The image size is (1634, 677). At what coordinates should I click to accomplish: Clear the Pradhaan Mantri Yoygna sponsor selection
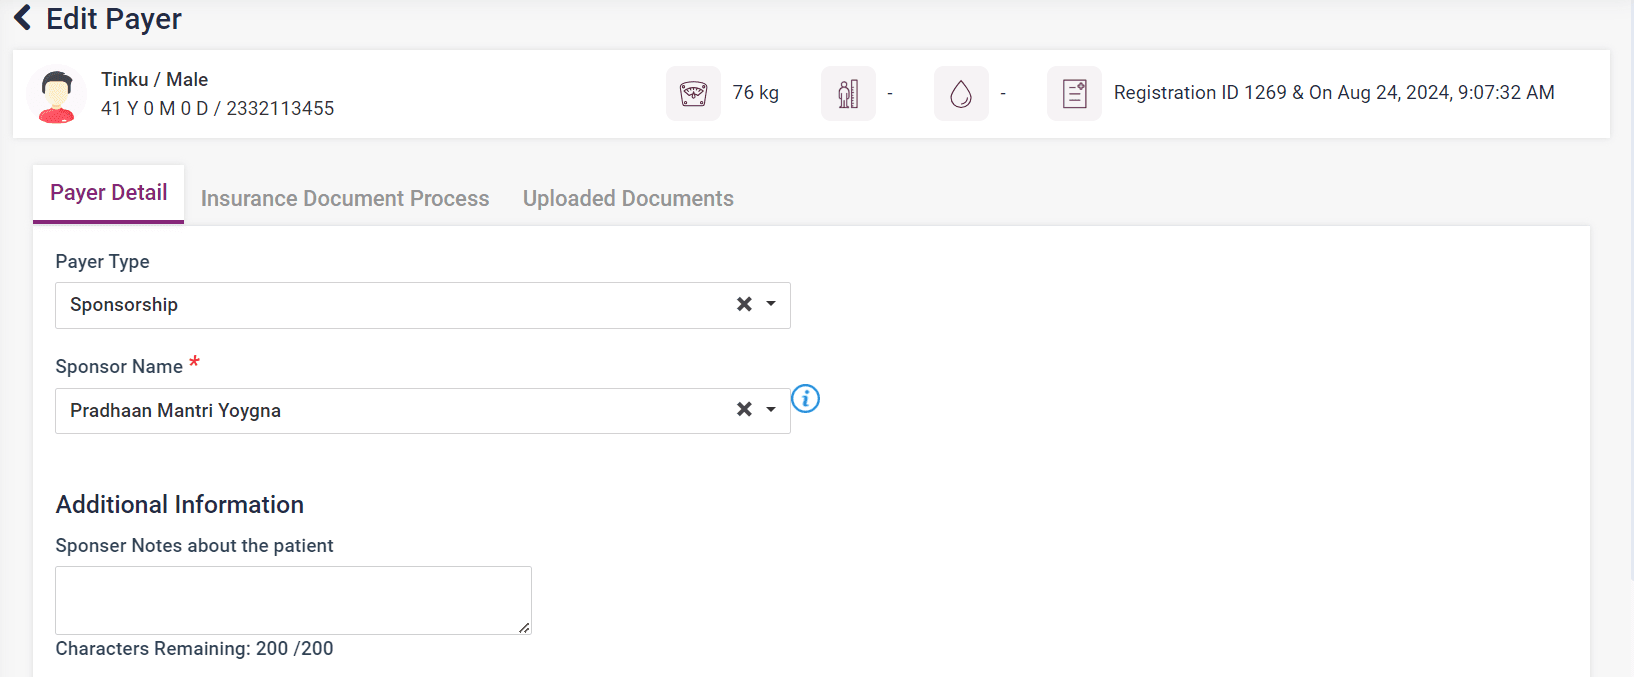744,409
